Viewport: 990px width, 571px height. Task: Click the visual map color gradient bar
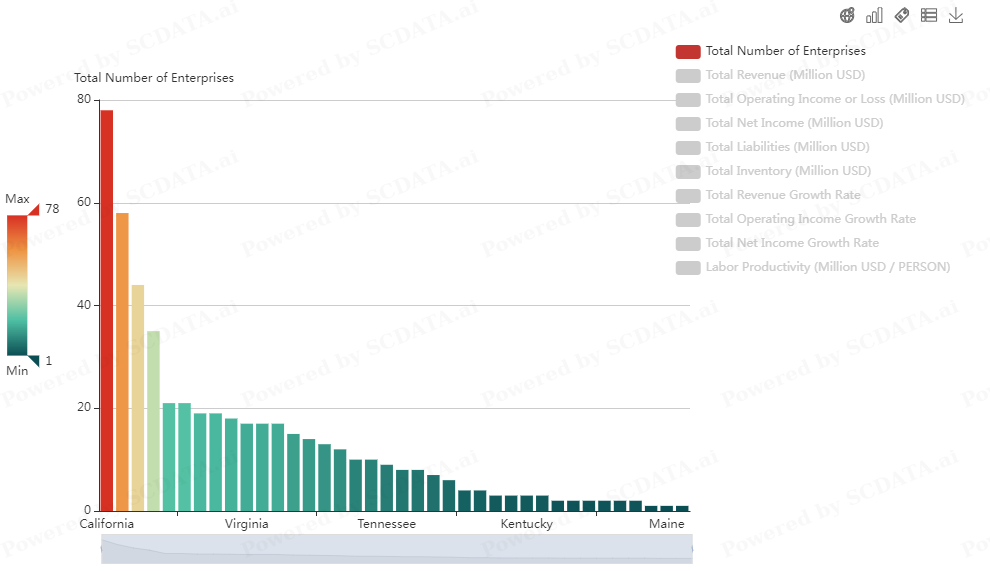point(17,285)
